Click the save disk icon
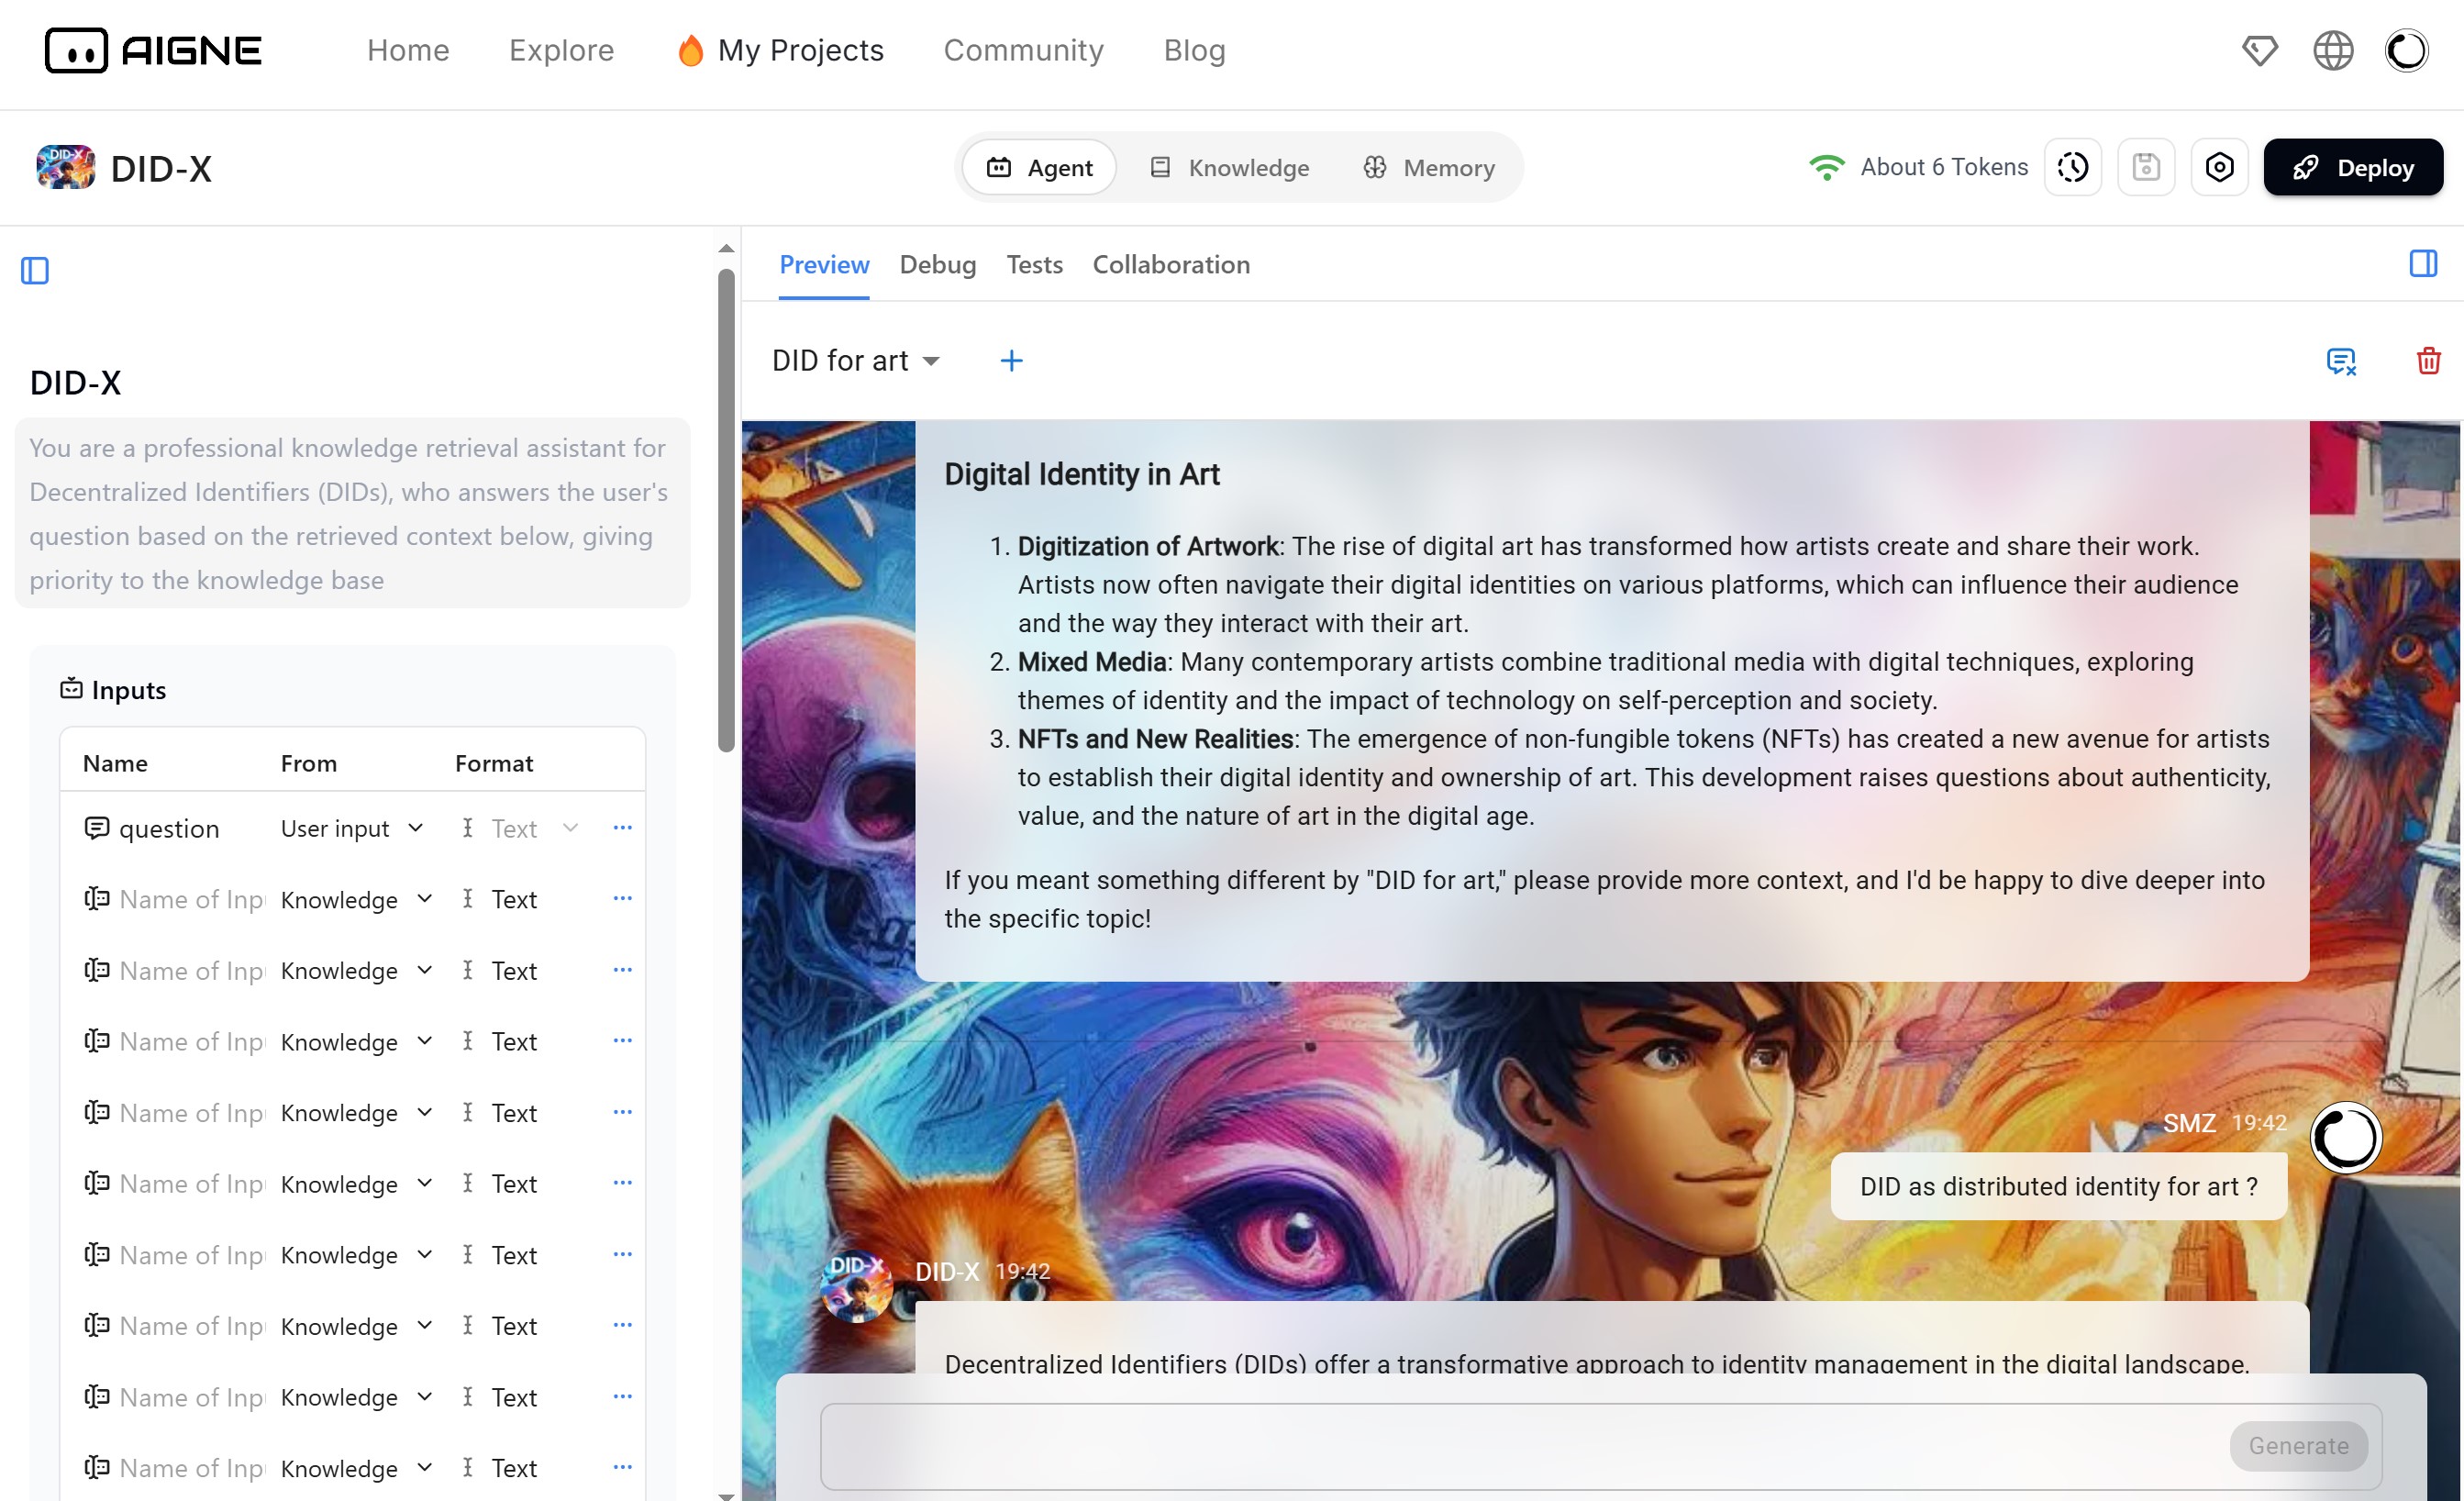The image size is (2464, 1501). 2145,167
